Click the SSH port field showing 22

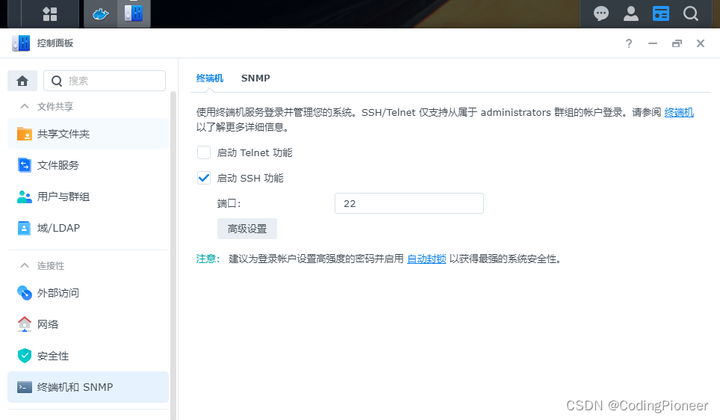[x=409, y=203]
